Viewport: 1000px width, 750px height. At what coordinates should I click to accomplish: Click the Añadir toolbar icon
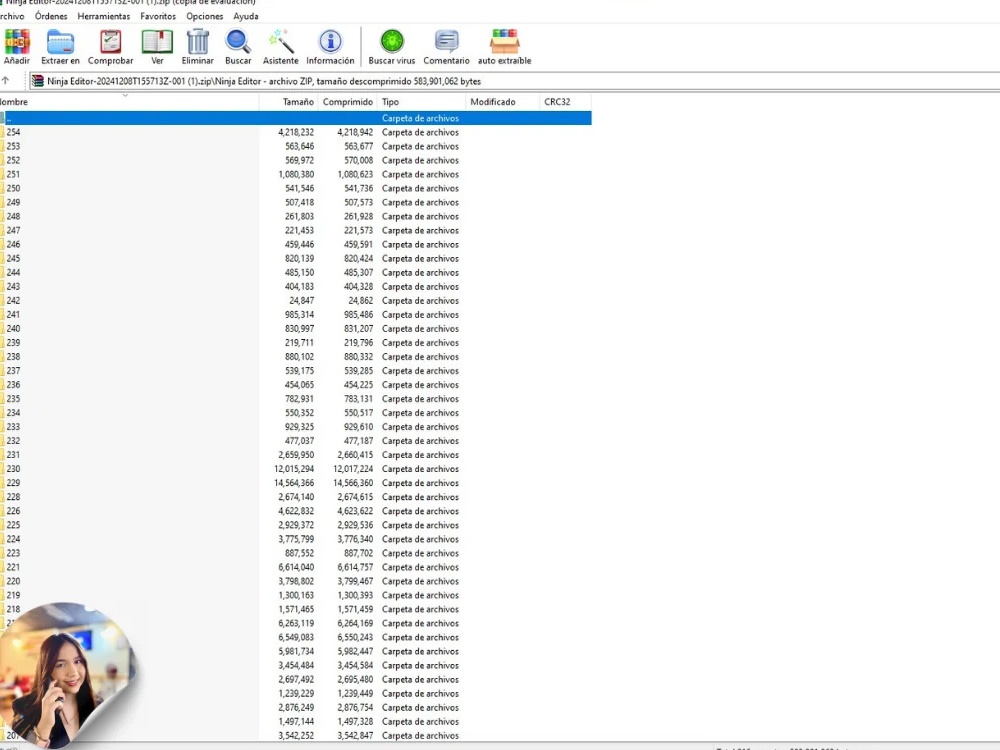point(17,41)
